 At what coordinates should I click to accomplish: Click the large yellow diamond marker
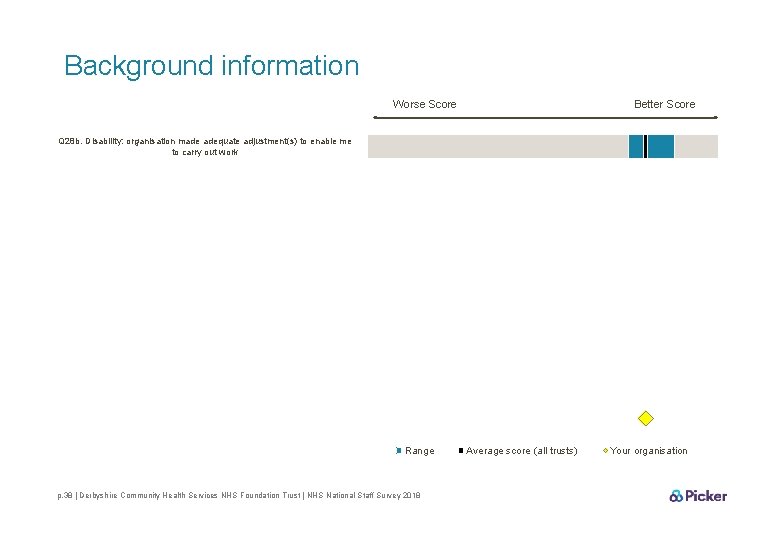(645, 419)
